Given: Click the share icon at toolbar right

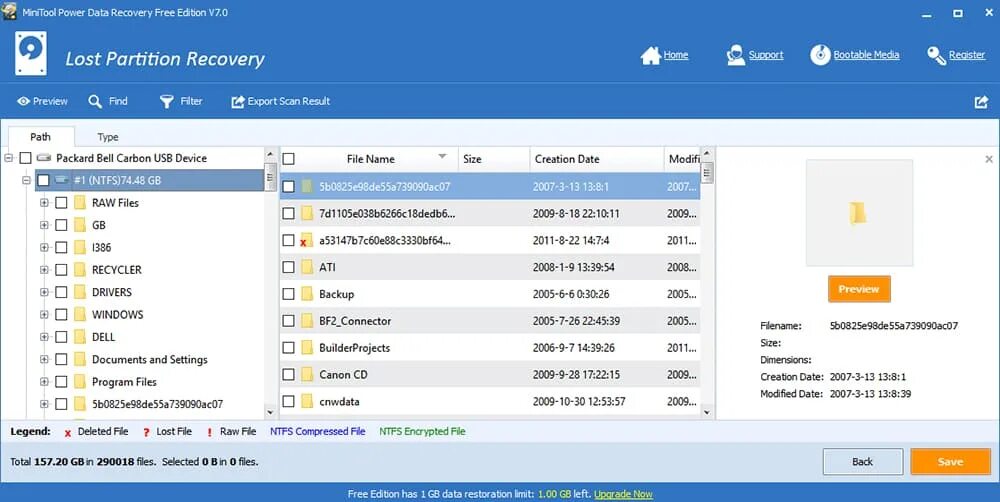Looking at the screenshot, I should coord(982,101).
